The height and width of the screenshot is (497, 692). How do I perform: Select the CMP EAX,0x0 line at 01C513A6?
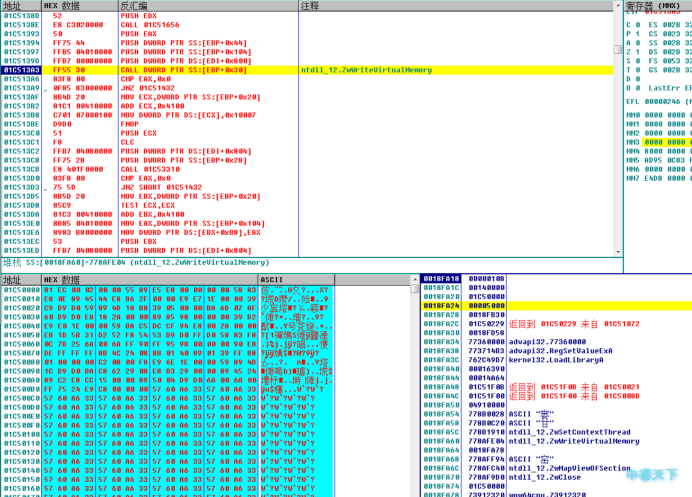(146, 79)
